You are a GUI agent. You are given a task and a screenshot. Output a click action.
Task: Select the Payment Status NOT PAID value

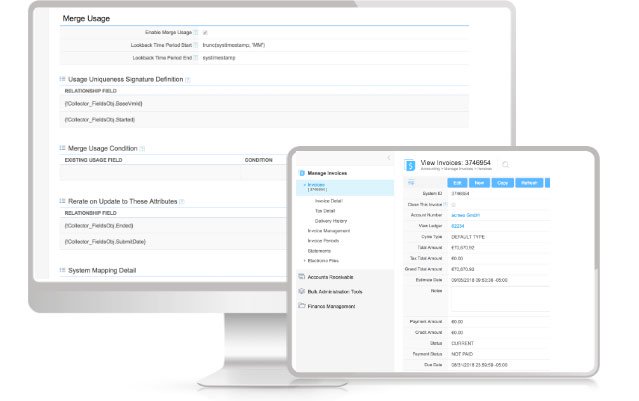click(x=462, y=354)
